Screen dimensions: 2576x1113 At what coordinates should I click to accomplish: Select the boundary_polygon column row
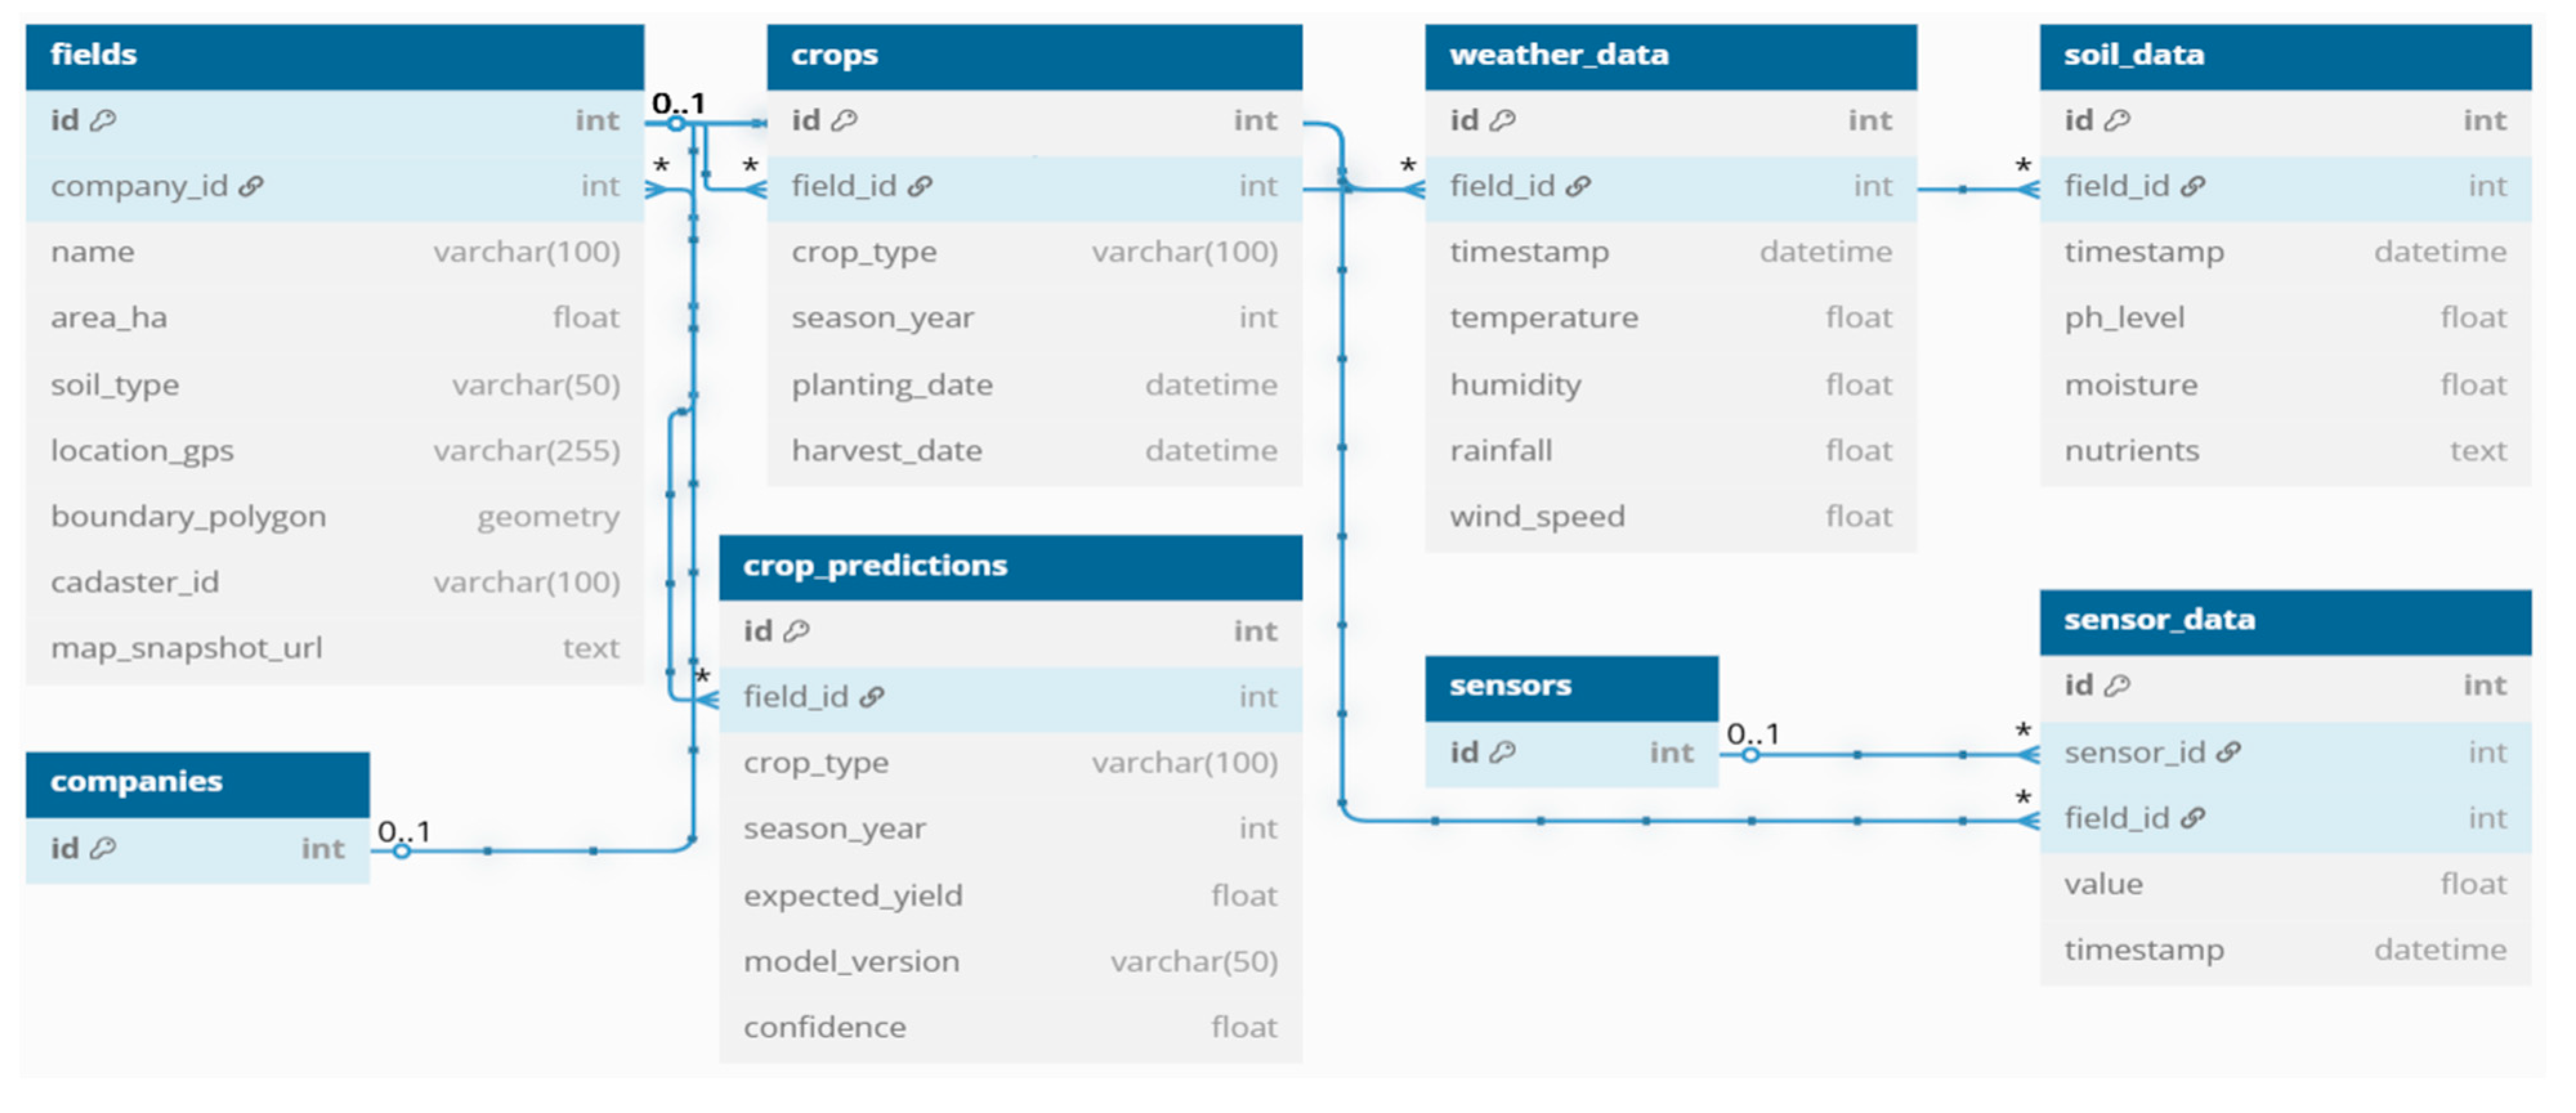(334, 517)
